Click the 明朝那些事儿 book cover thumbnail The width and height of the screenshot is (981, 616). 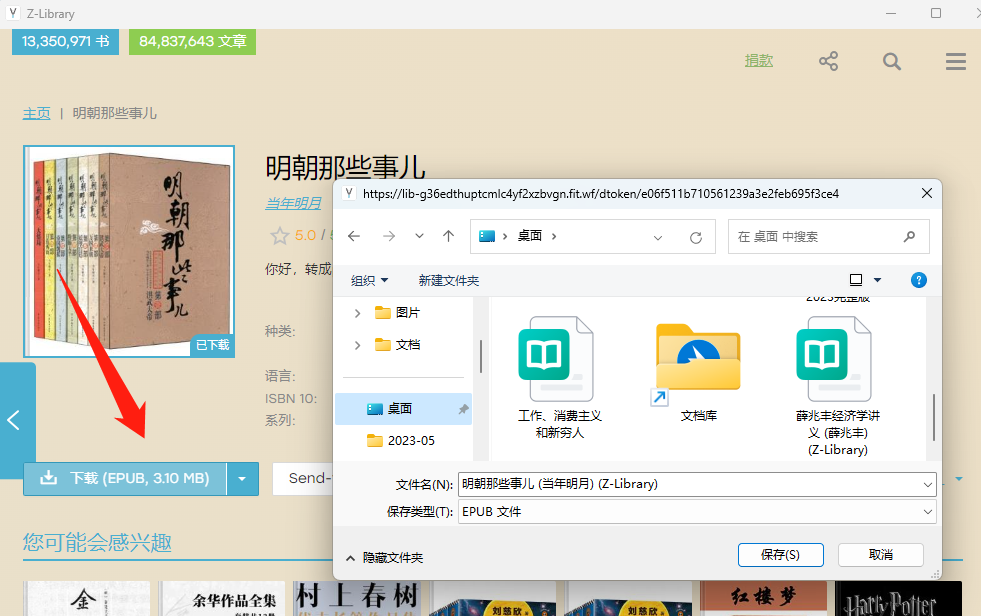pos(129,251)
